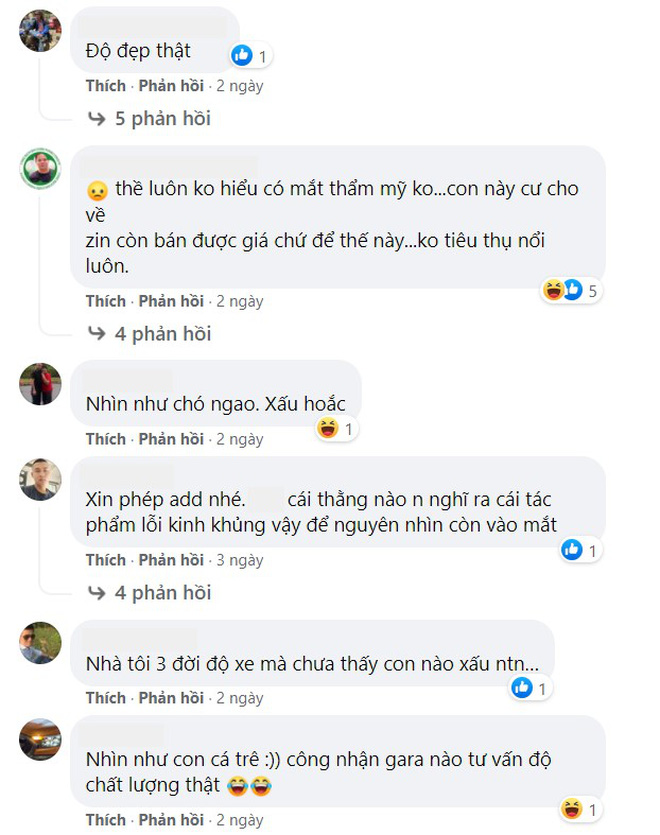Click 'Thích' under 'Nhìn như chó ngao' comment
This screenshot has width=660, height=835.
click(106, 439)
